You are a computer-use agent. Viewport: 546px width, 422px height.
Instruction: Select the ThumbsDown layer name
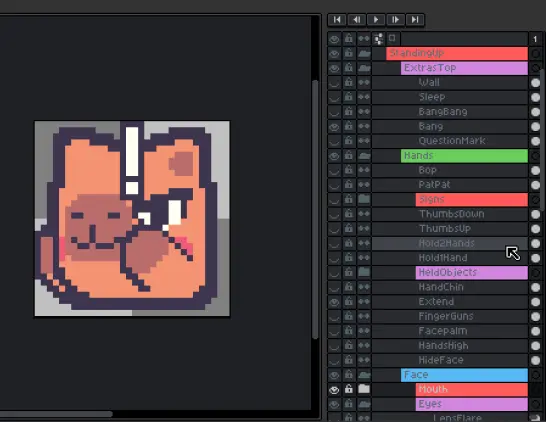[x=452, y=214]
